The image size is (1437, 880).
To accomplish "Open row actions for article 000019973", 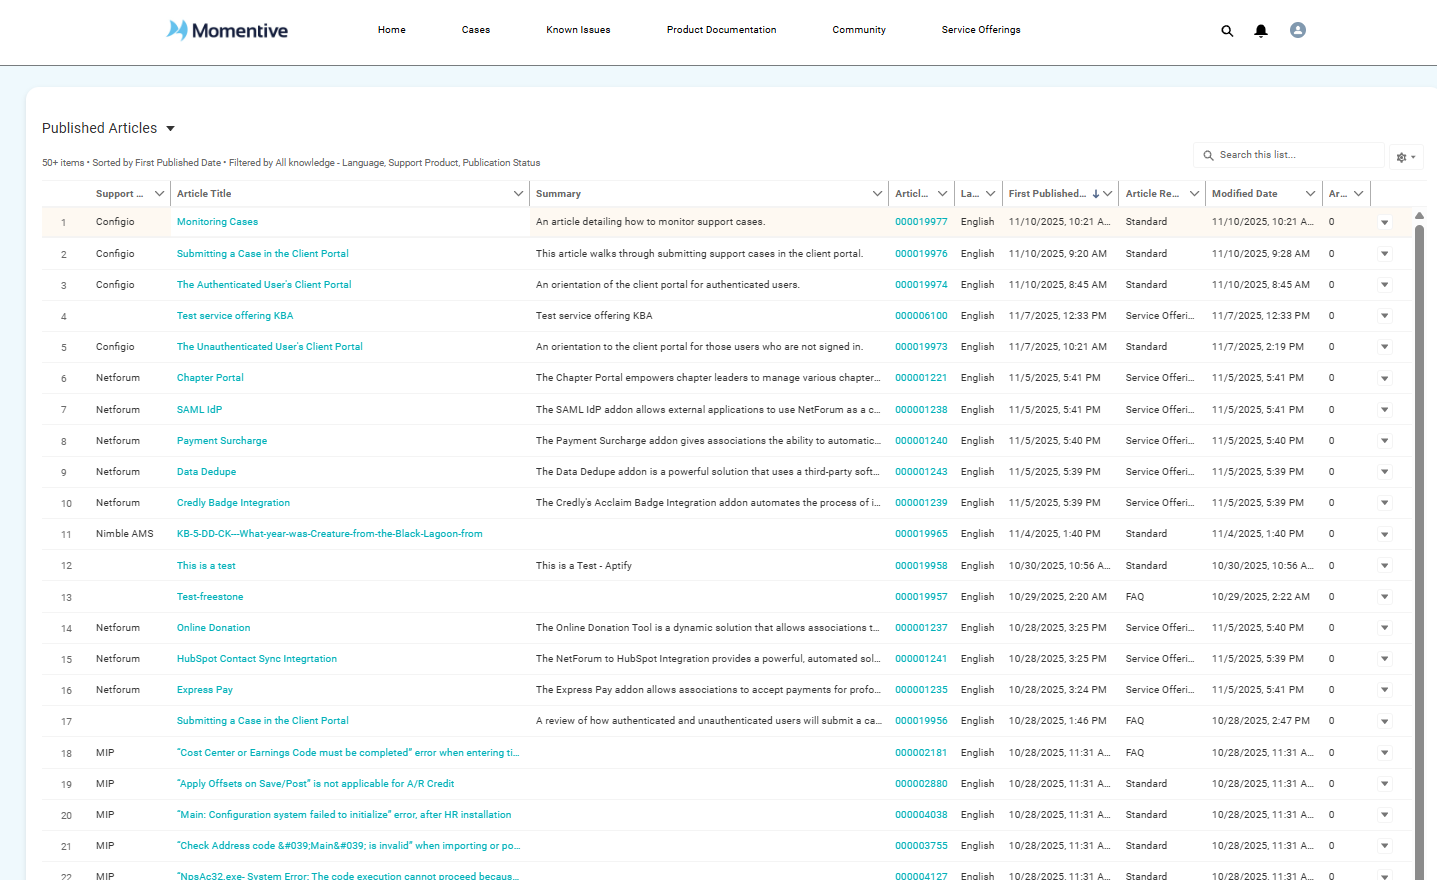I will tap(1385, 347).
